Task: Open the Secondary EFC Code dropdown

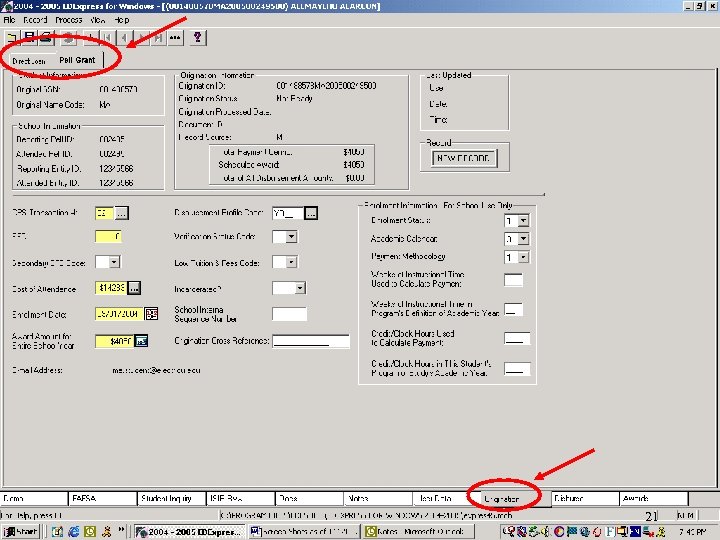Action: click(x=114, y=262)
